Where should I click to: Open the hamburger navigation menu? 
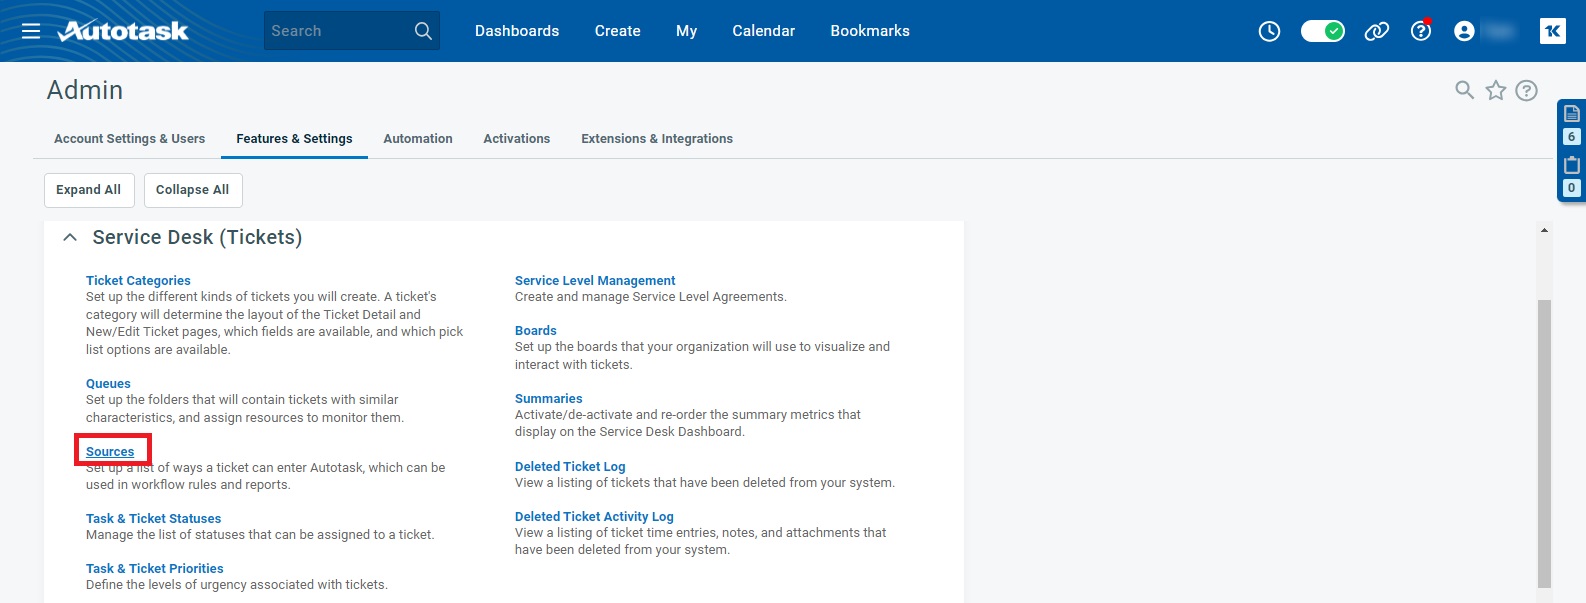(31, 31)
